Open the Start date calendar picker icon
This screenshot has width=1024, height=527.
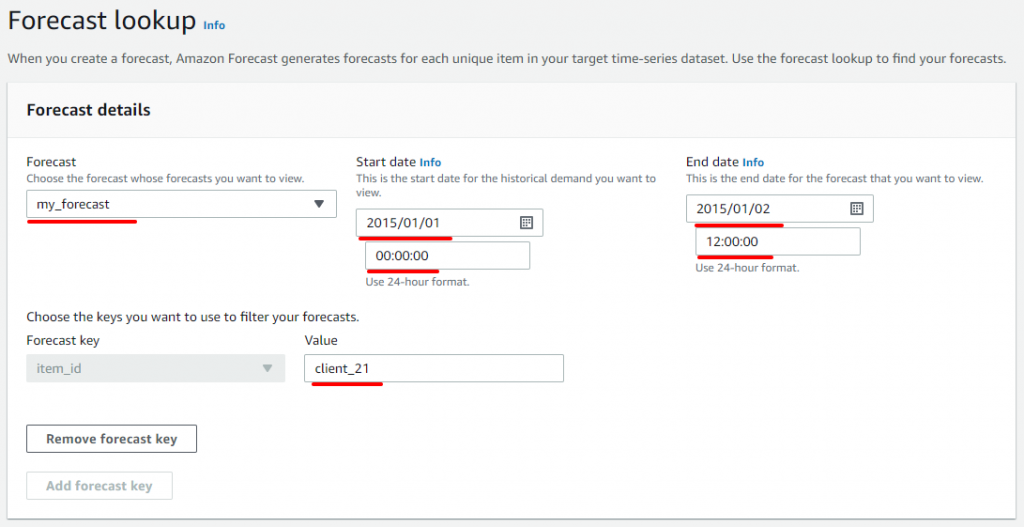pyautogui.click(x=526, y=223)
